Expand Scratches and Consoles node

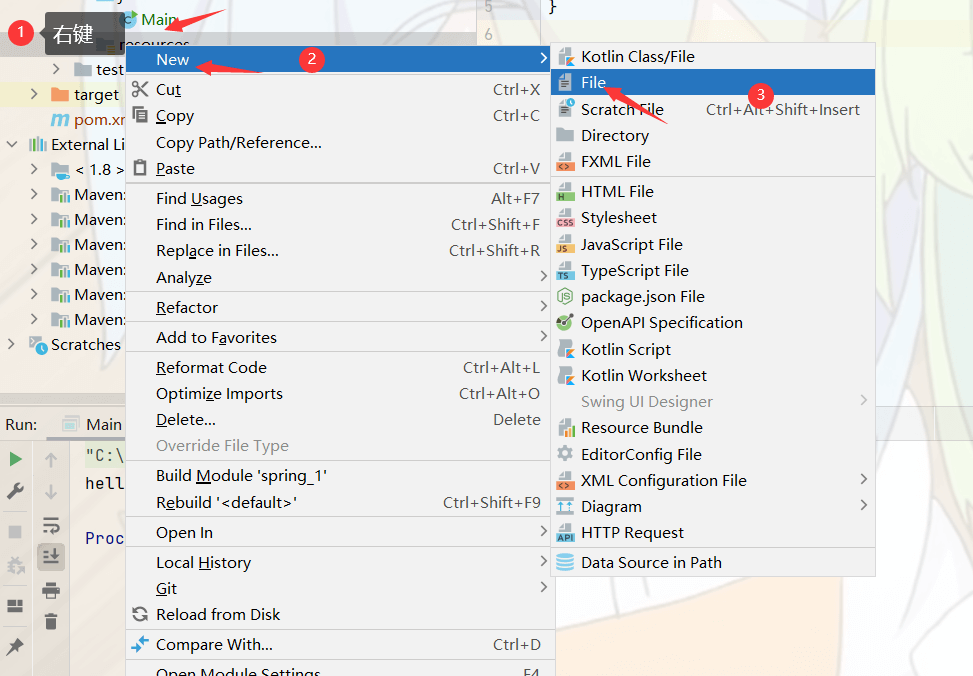[x=11, y=344]
